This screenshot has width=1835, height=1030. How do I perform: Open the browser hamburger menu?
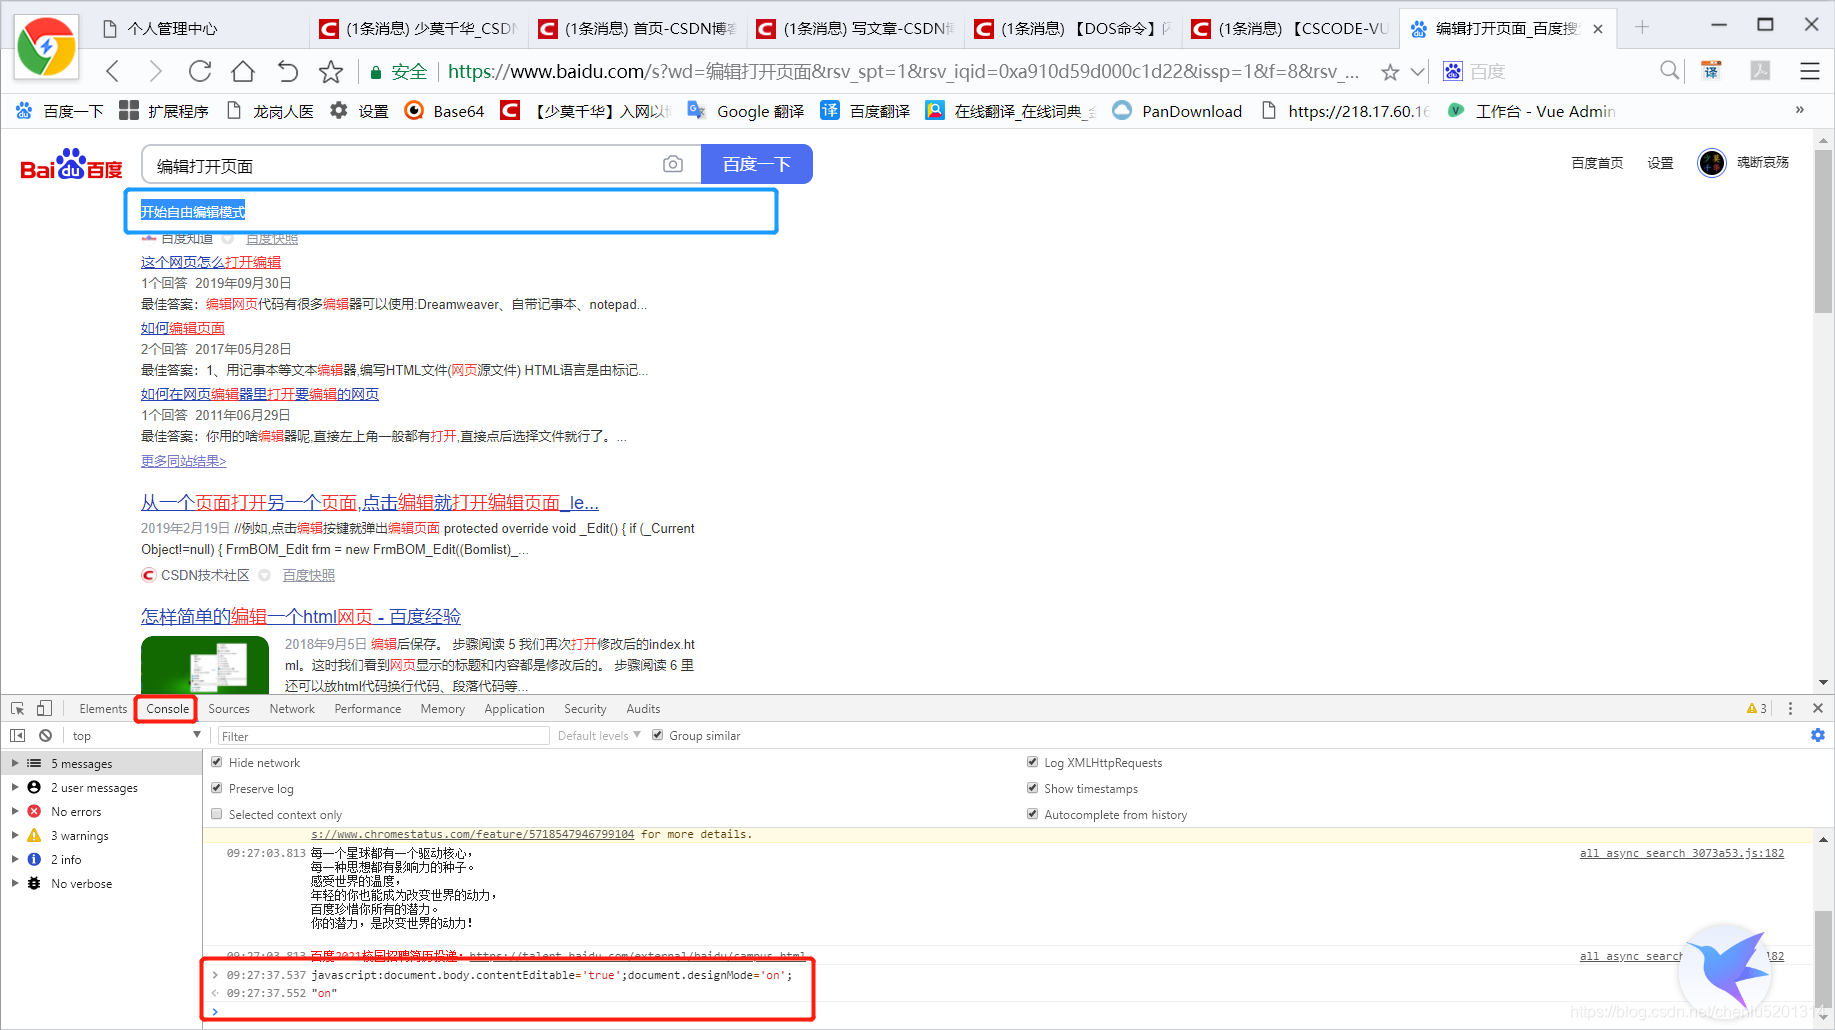point(1809,71)
